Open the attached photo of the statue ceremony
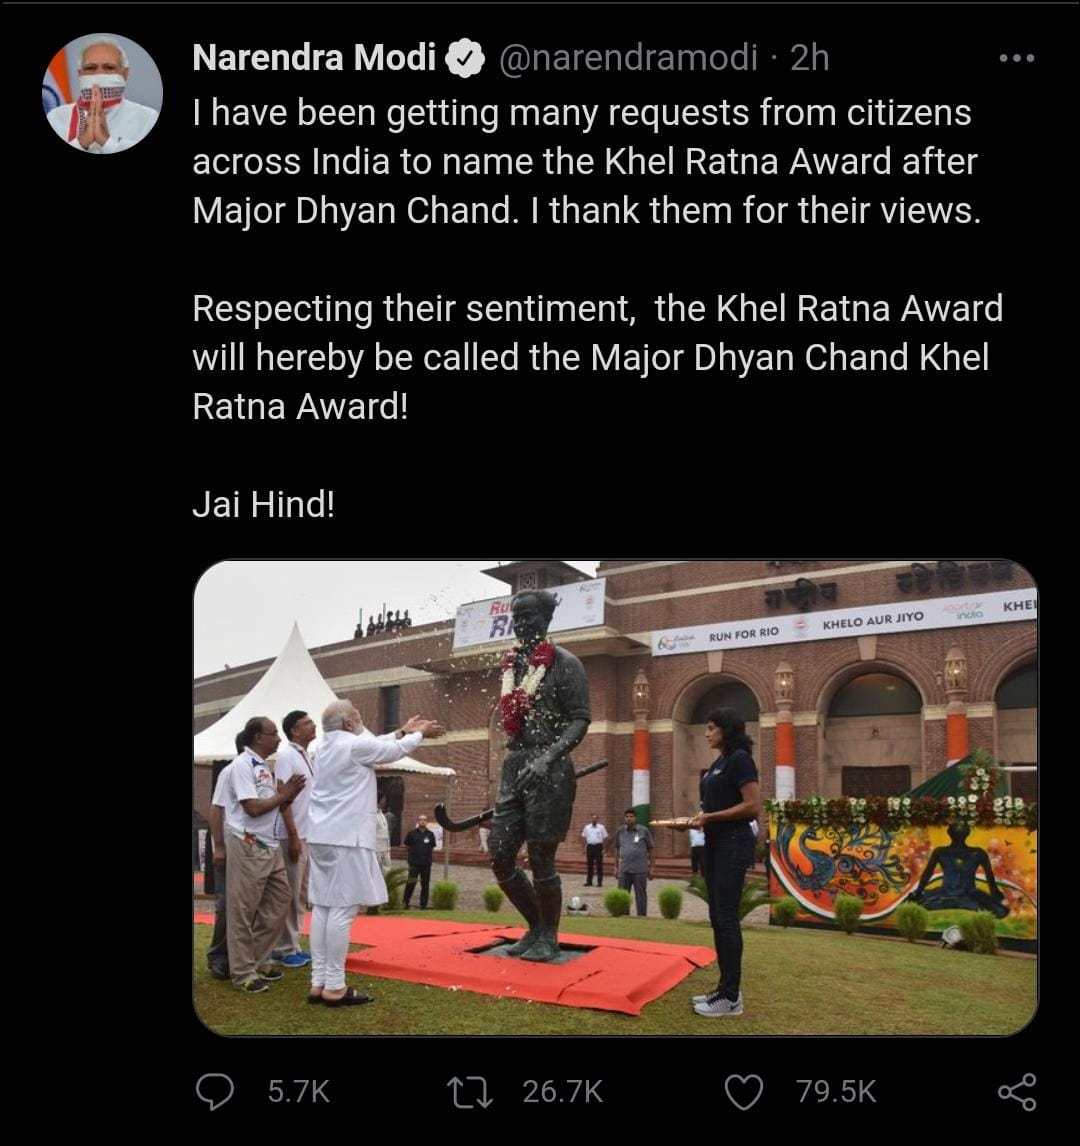This screenshot has width=1080, height=1146. pos(615,797)
